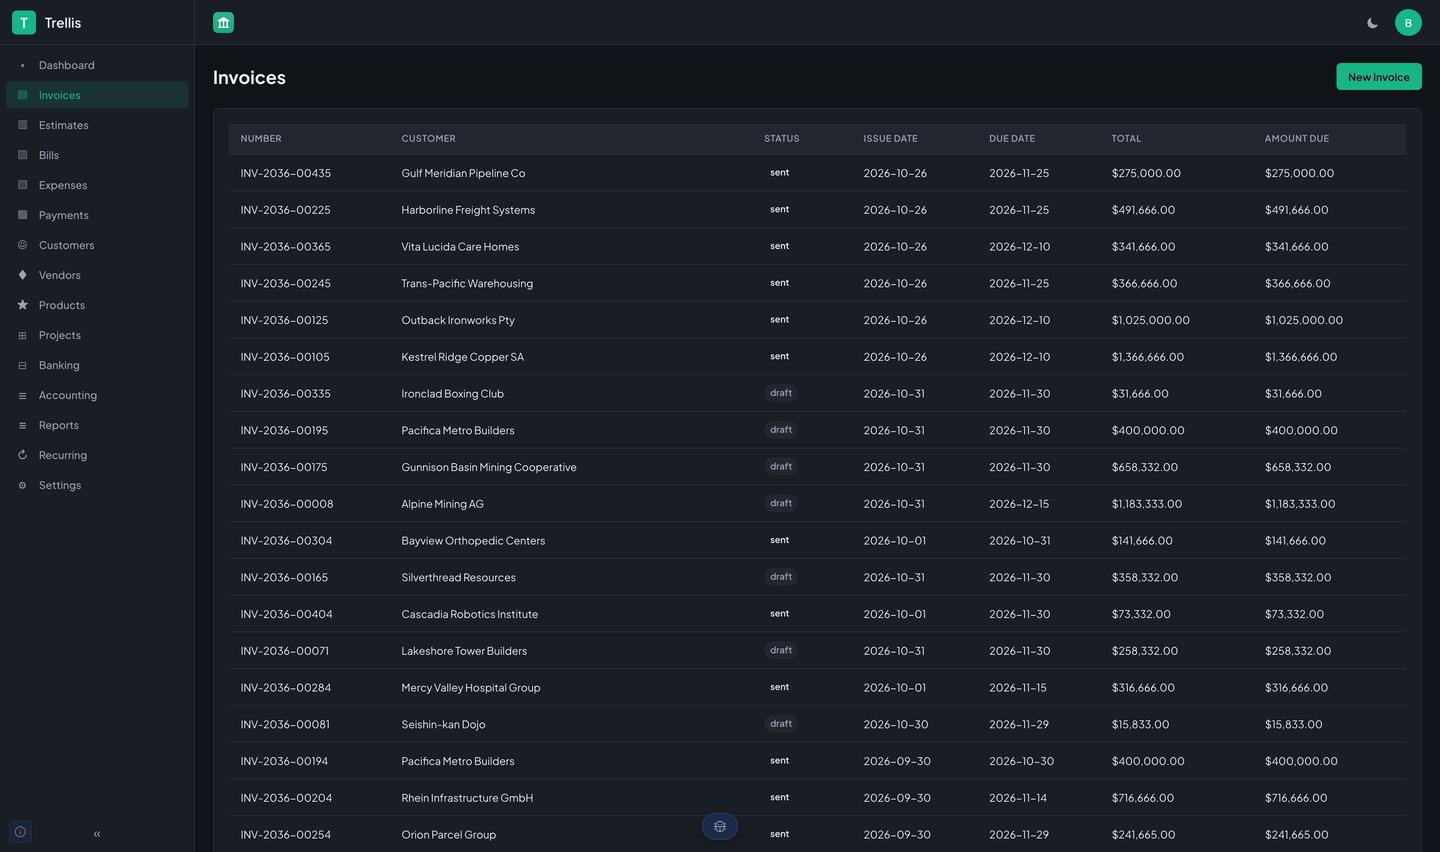This screenshot has width=1440, height=852.
Task: Click the Invoices sidebar icon
Action: coord(22,95)
